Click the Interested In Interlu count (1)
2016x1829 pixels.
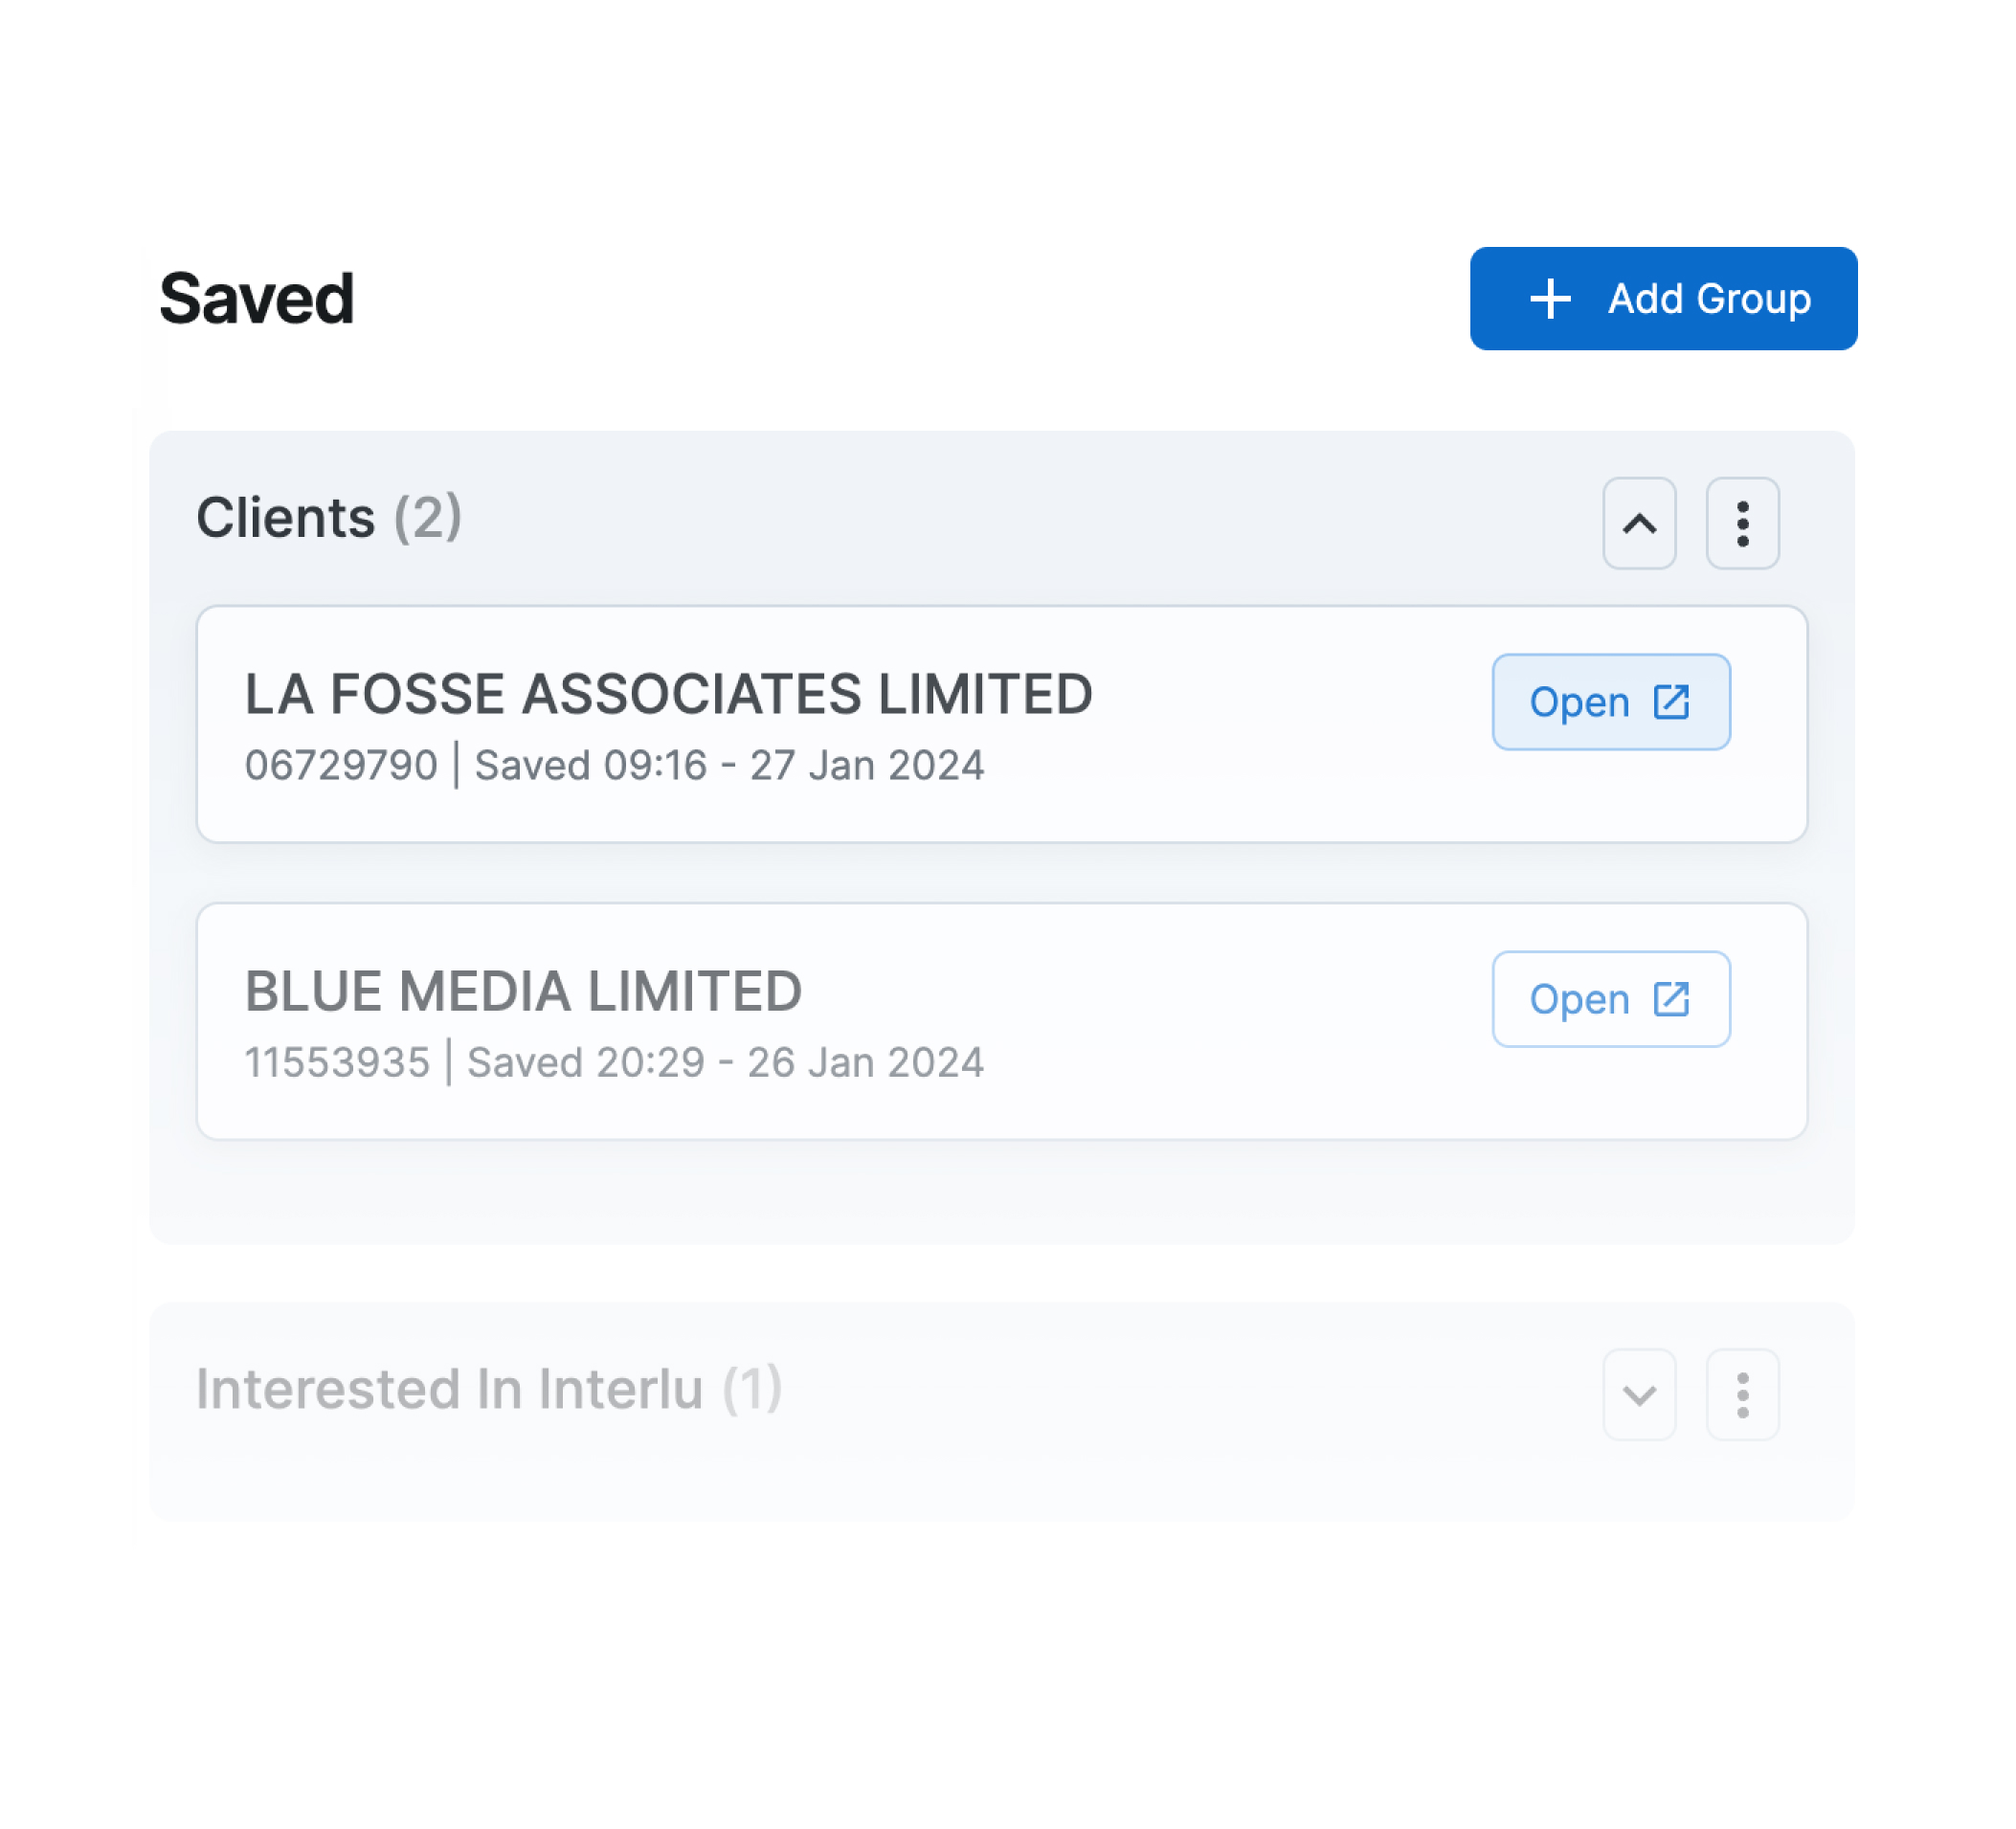[x=752, y=1389]
